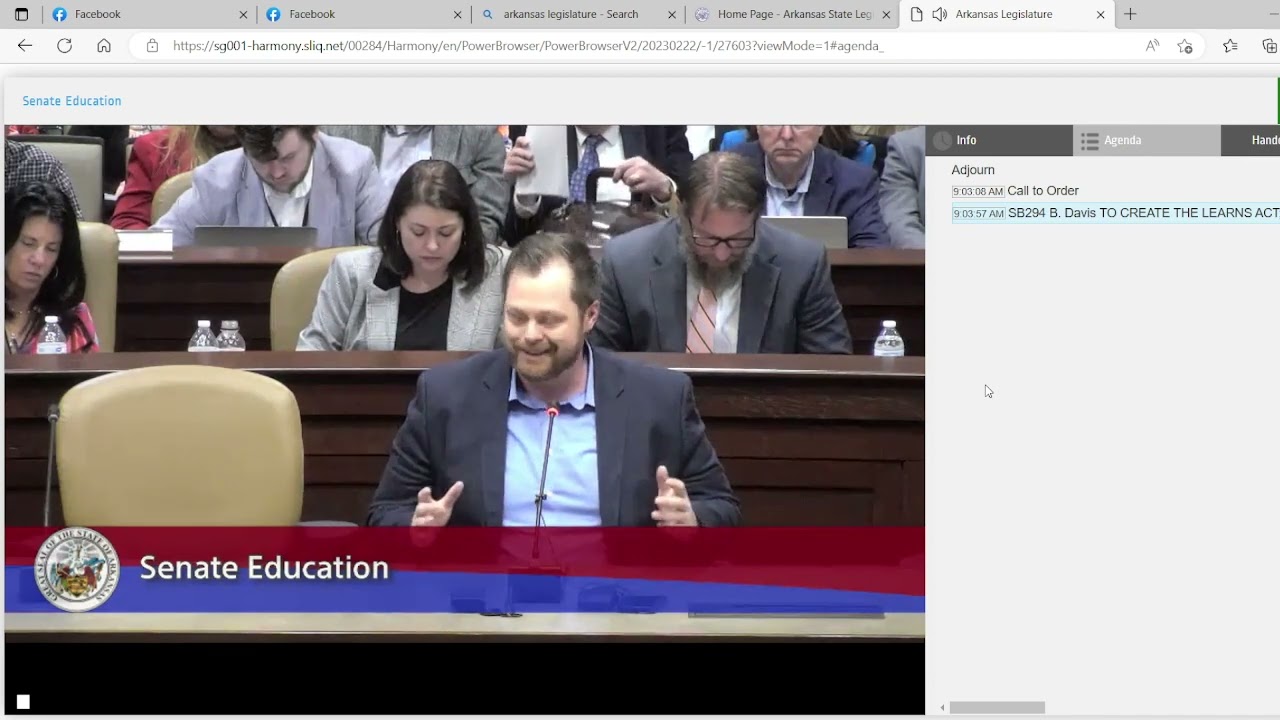Click the horizontal scrollbar thumb in agenda panel

[x=997, y=707]
